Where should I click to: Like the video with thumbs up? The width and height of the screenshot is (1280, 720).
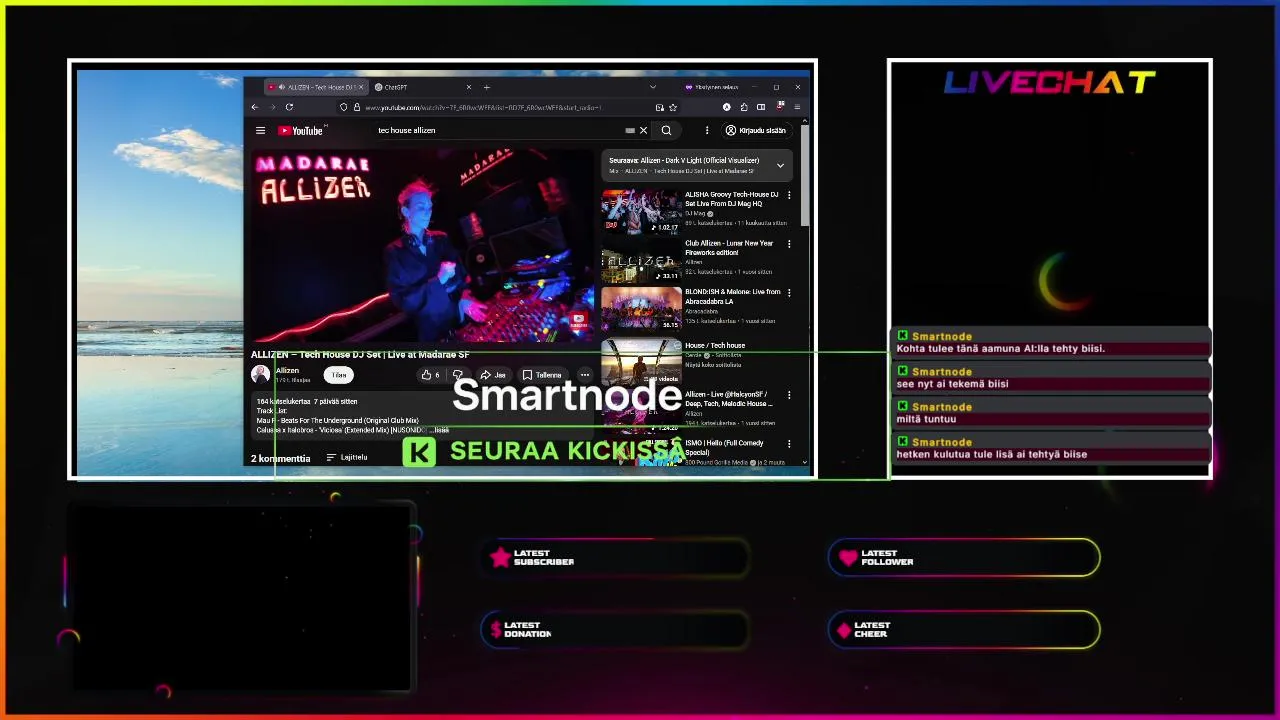(430, 375)
